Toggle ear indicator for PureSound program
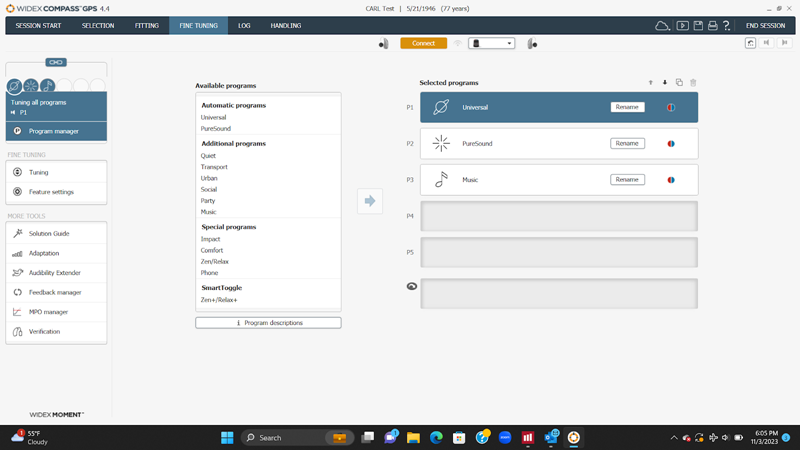 tap(671, 143)
